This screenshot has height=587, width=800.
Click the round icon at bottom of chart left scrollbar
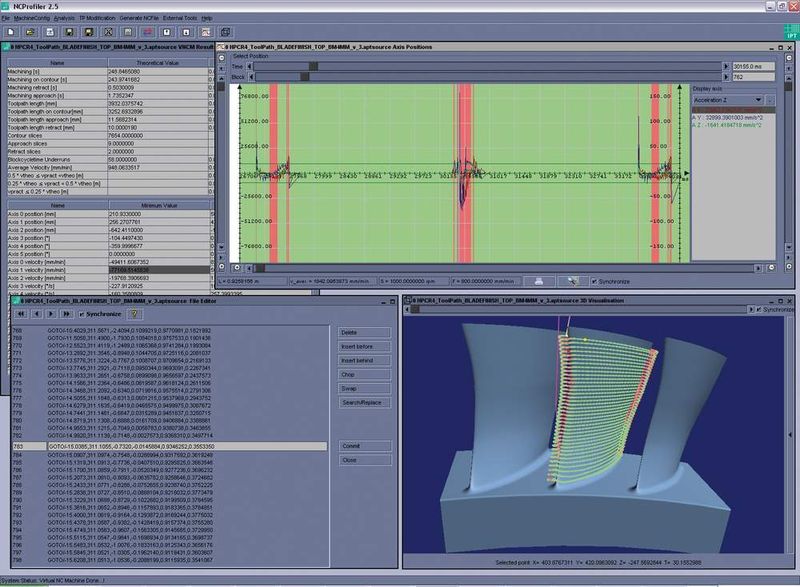click(x=221, y=266)
